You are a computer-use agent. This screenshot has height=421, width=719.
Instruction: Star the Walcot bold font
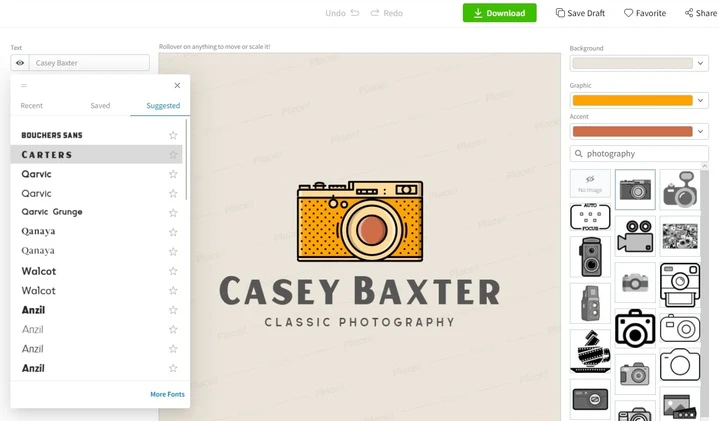pos(173,271)
